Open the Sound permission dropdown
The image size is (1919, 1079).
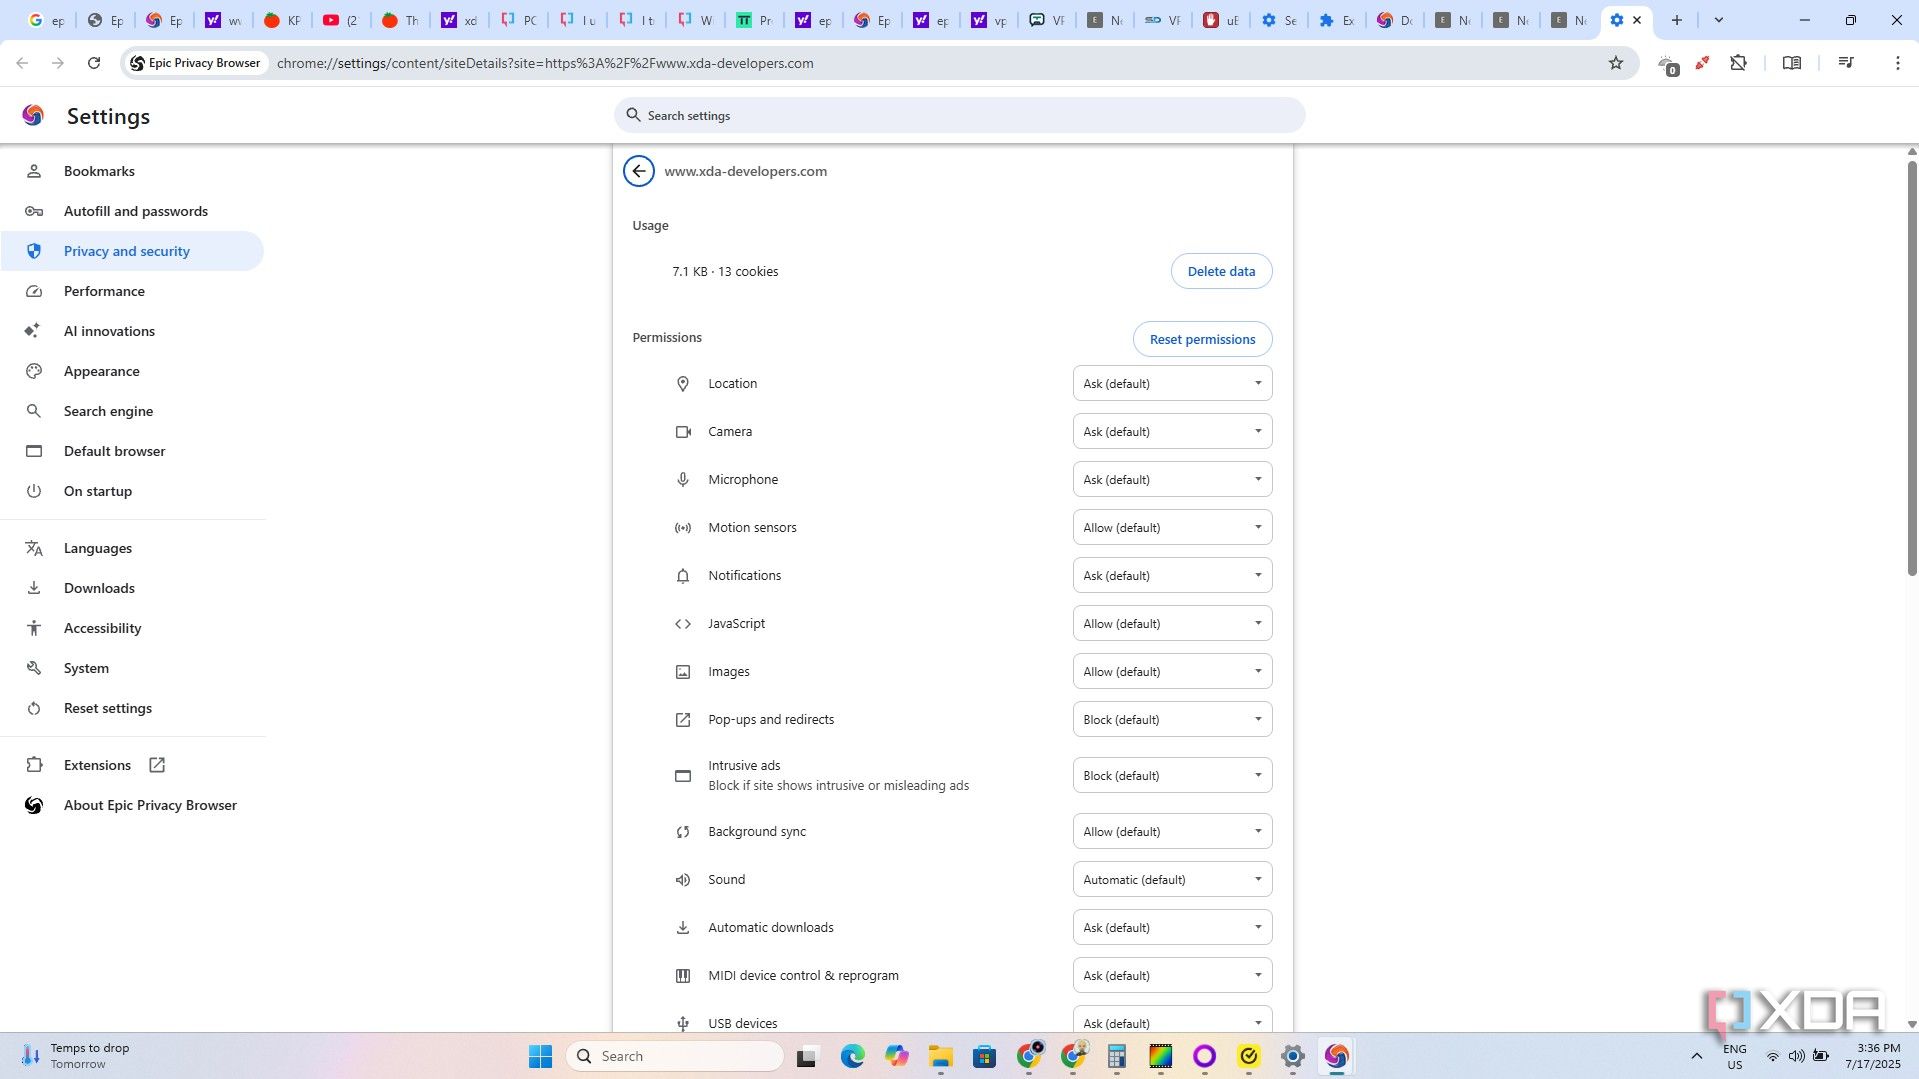(1172, 879)
